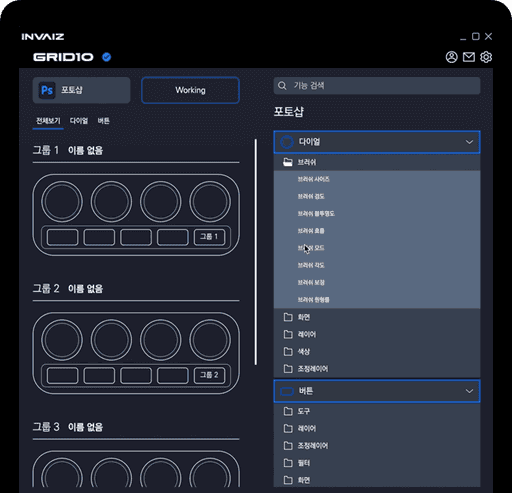Click the vertical scrollbar beside groups
Screen dimensions: 512x493
coord(256,252)
